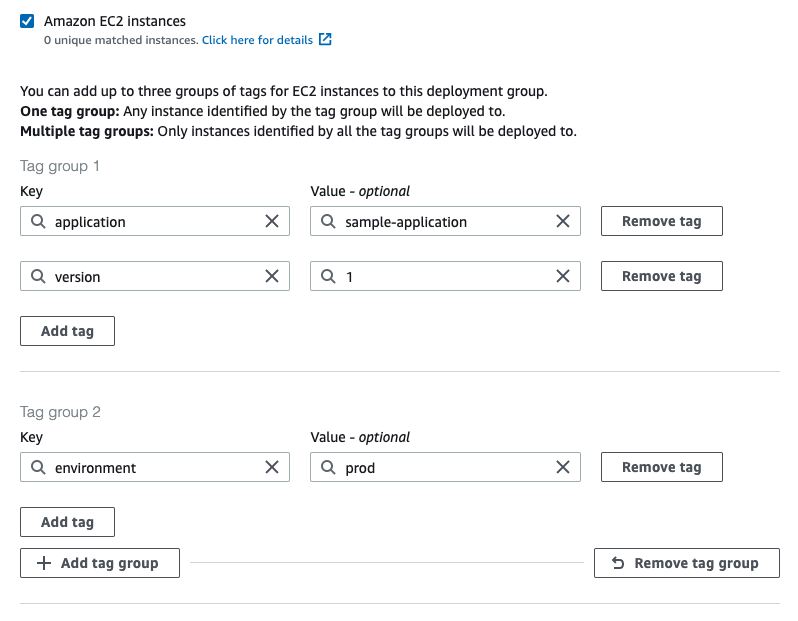Clear the 'version' key with its X icon
The height and width of the screenshot is (621, 798).
[x=272, y=276]
